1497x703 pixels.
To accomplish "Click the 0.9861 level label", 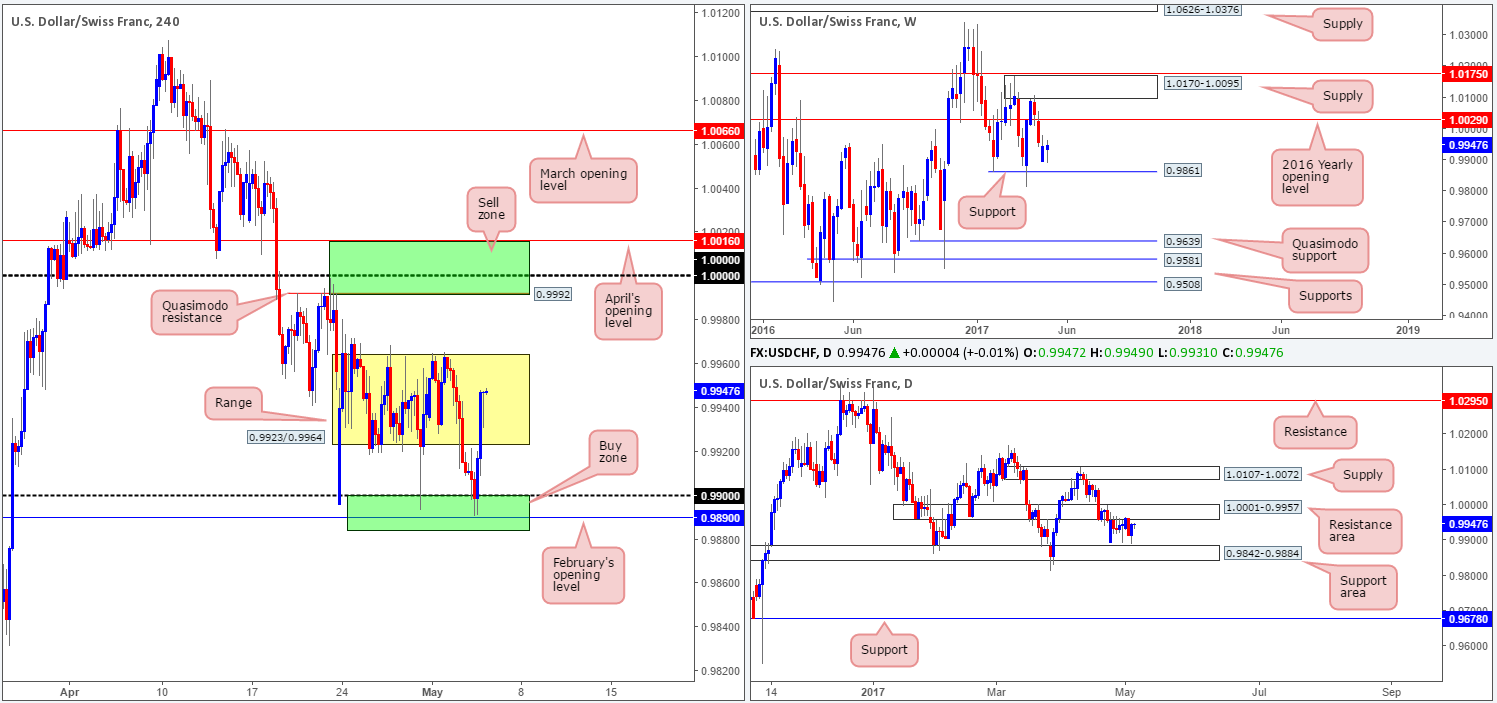I will pos(1181,171).
